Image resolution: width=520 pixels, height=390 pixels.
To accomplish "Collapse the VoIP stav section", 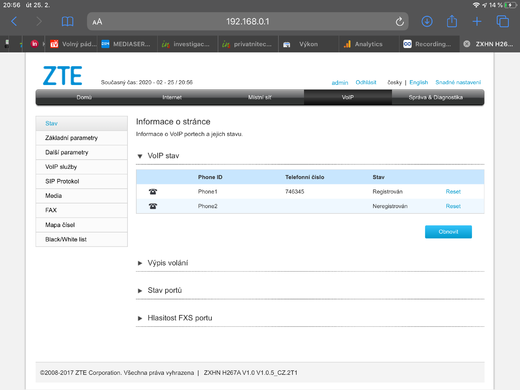I will 140,156.
